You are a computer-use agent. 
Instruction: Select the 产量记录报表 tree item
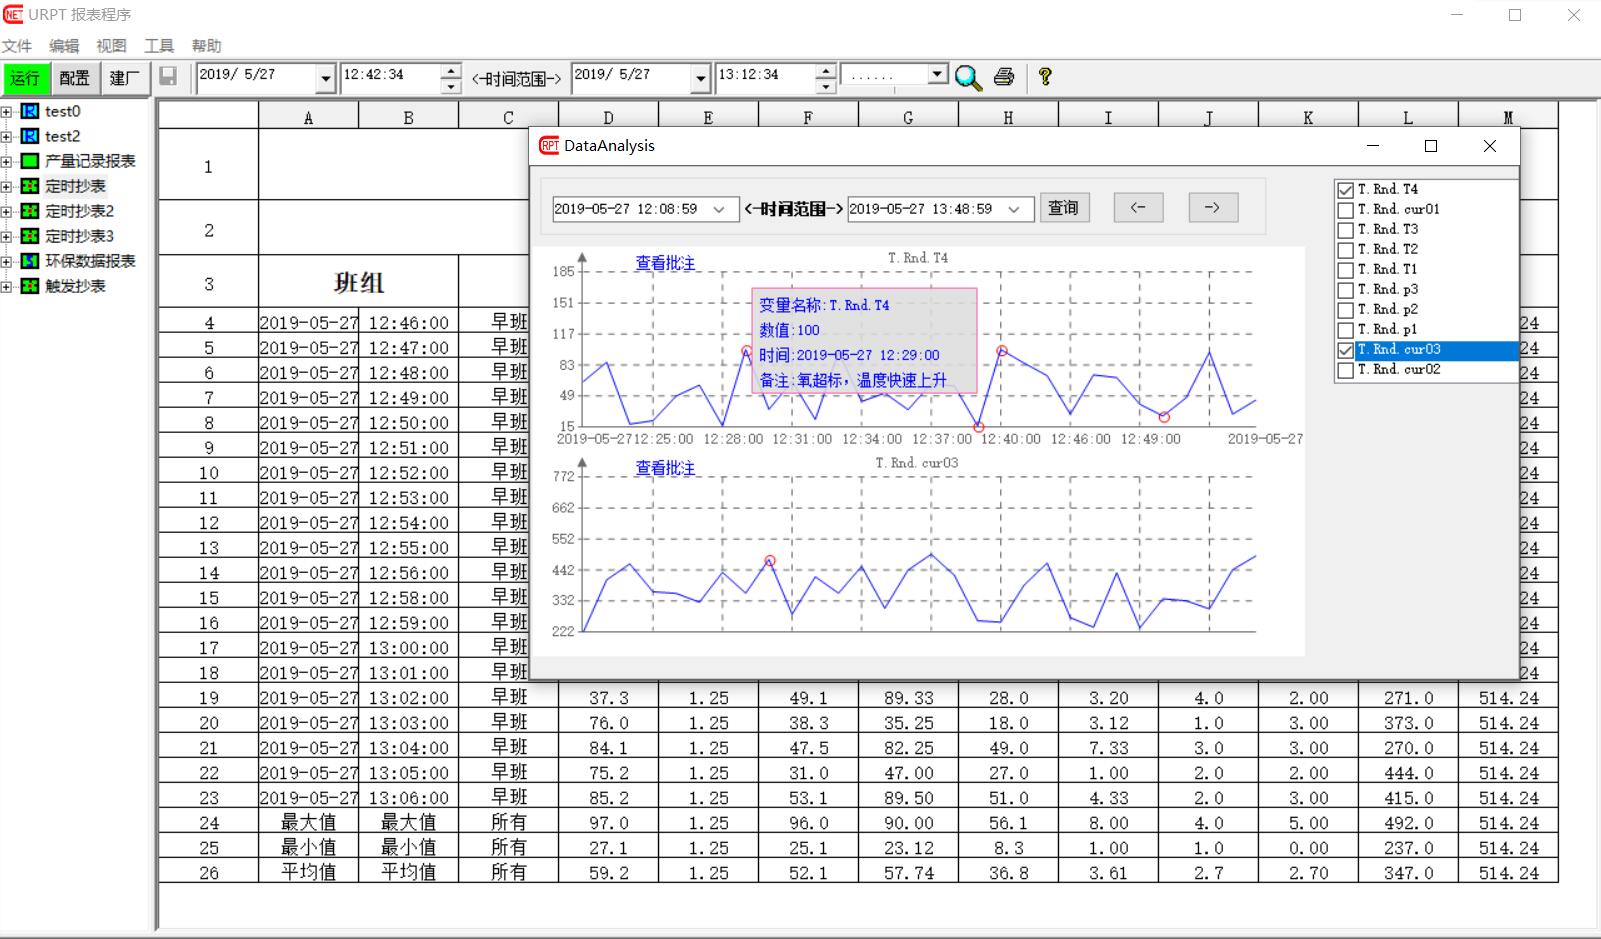pyautogui.click(x=89, y=161)
